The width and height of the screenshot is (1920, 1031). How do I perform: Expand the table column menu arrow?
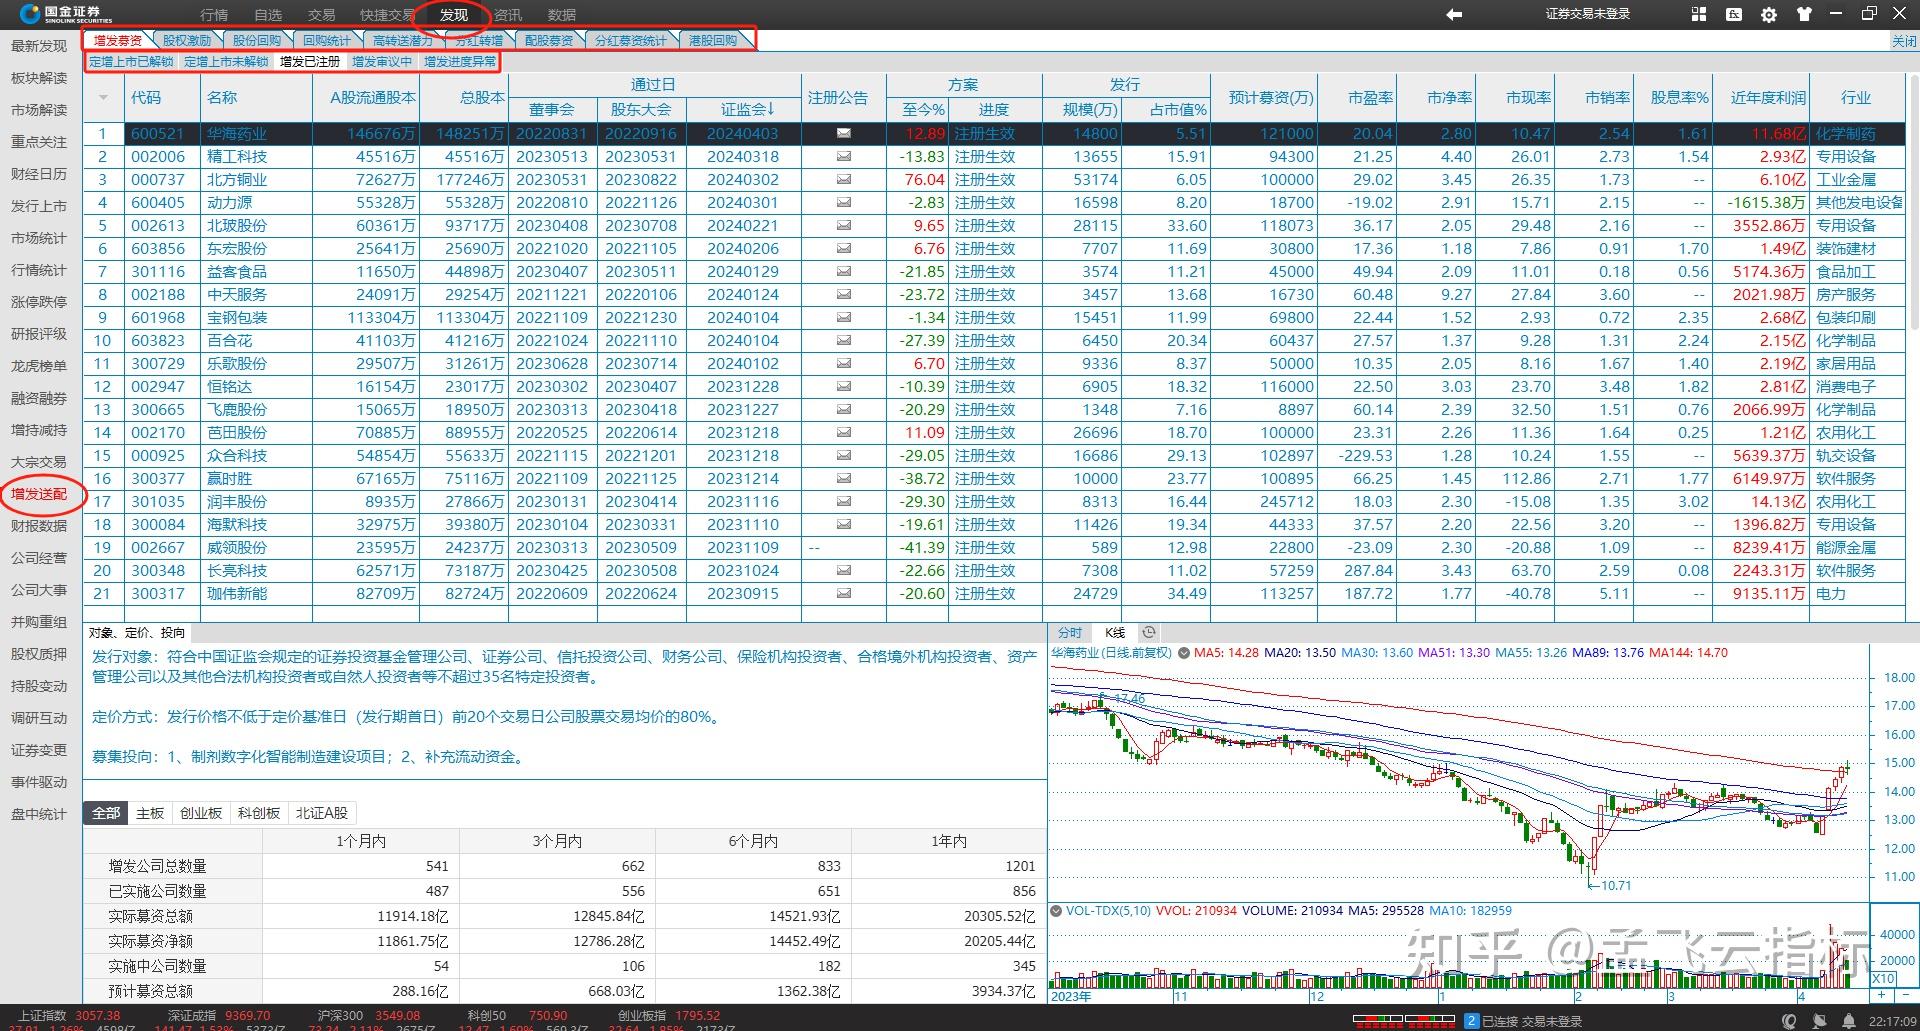[102, 98]
